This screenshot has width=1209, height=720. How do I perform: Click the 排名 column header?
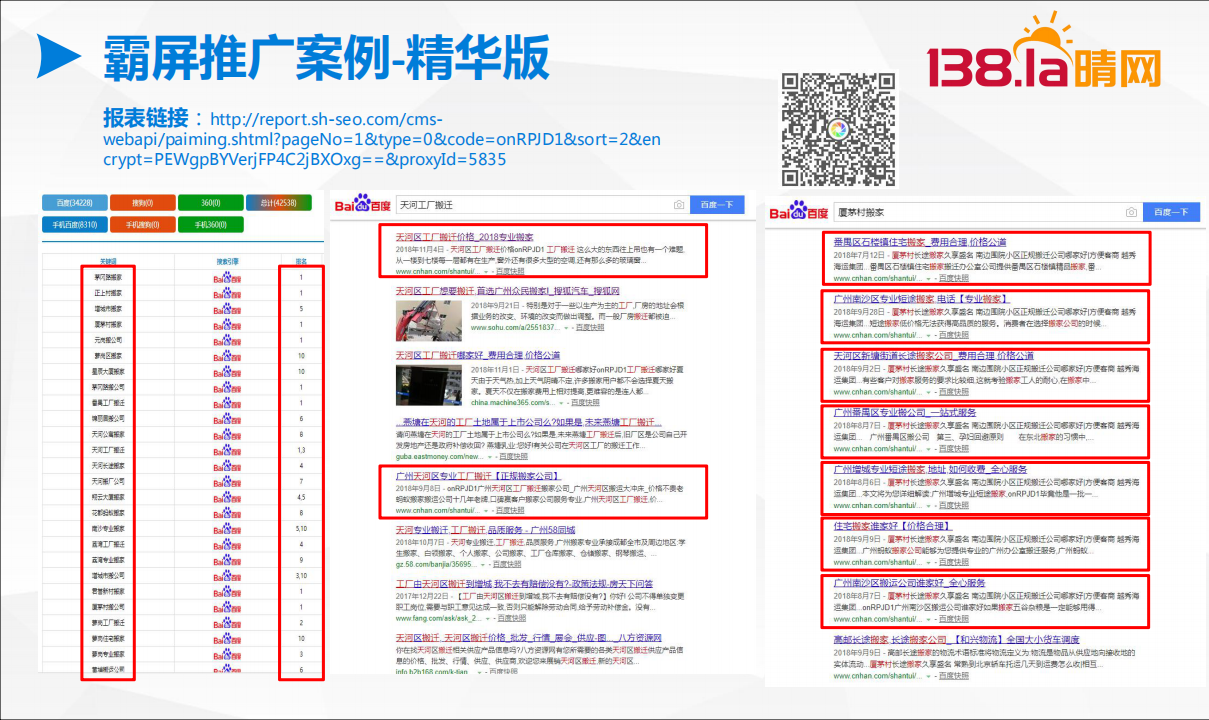(301, 261)
